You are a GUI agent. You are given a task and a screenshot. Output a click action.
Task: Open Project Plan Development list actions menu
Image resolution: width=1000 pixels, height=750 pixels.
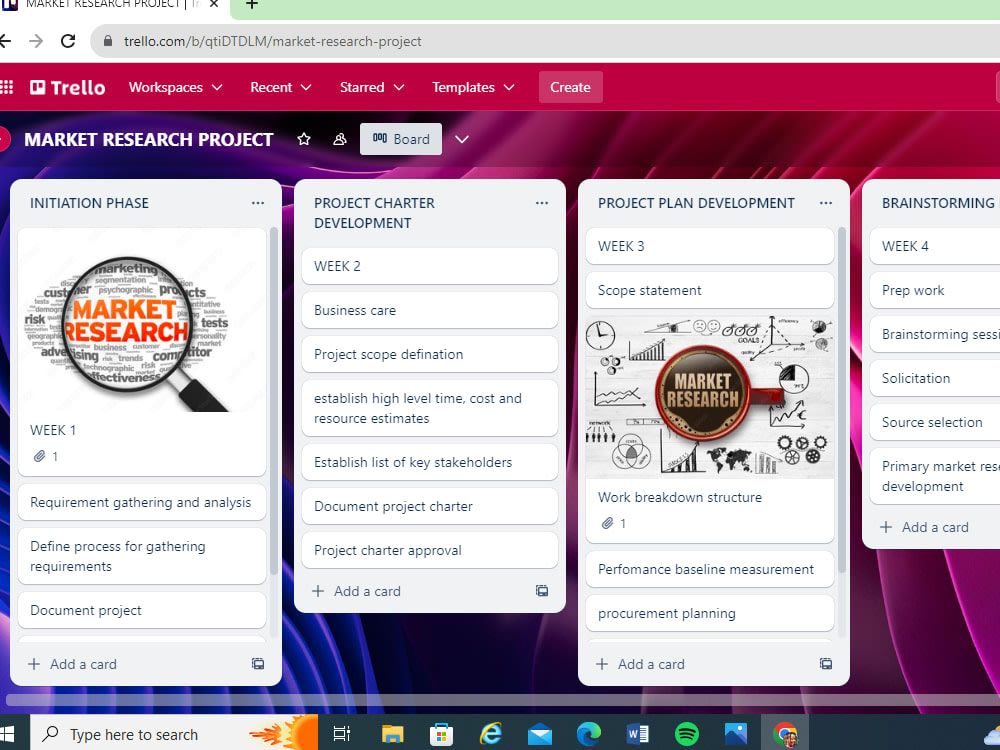point(826,203)
